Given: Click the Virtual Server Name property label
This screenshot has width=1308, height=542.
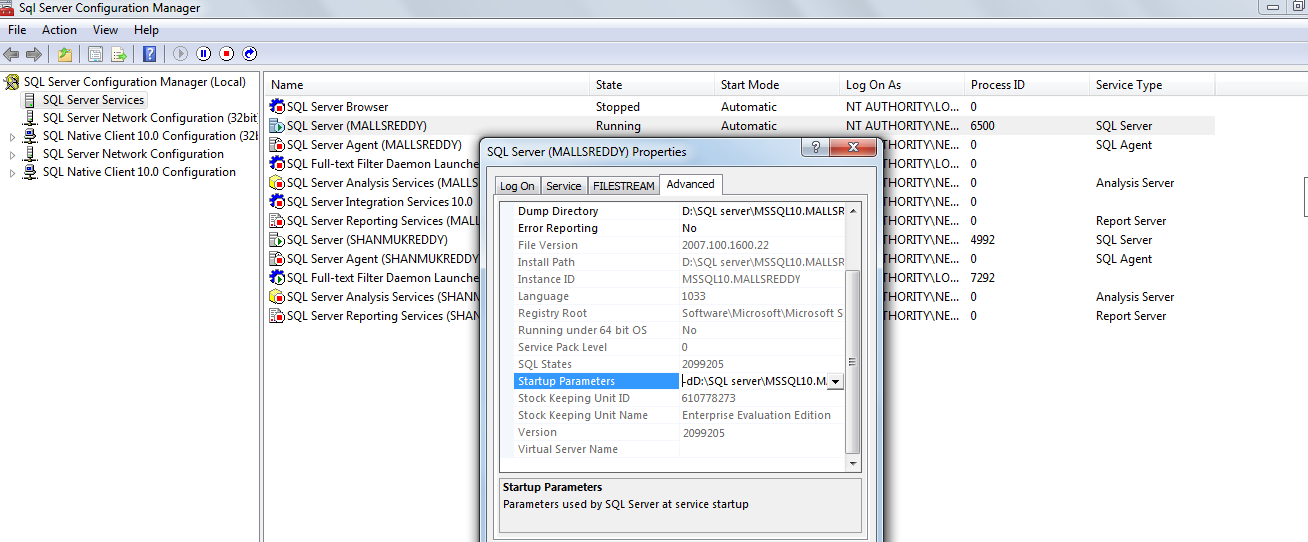Looking at the screenshot, I should tap(568, 449).
